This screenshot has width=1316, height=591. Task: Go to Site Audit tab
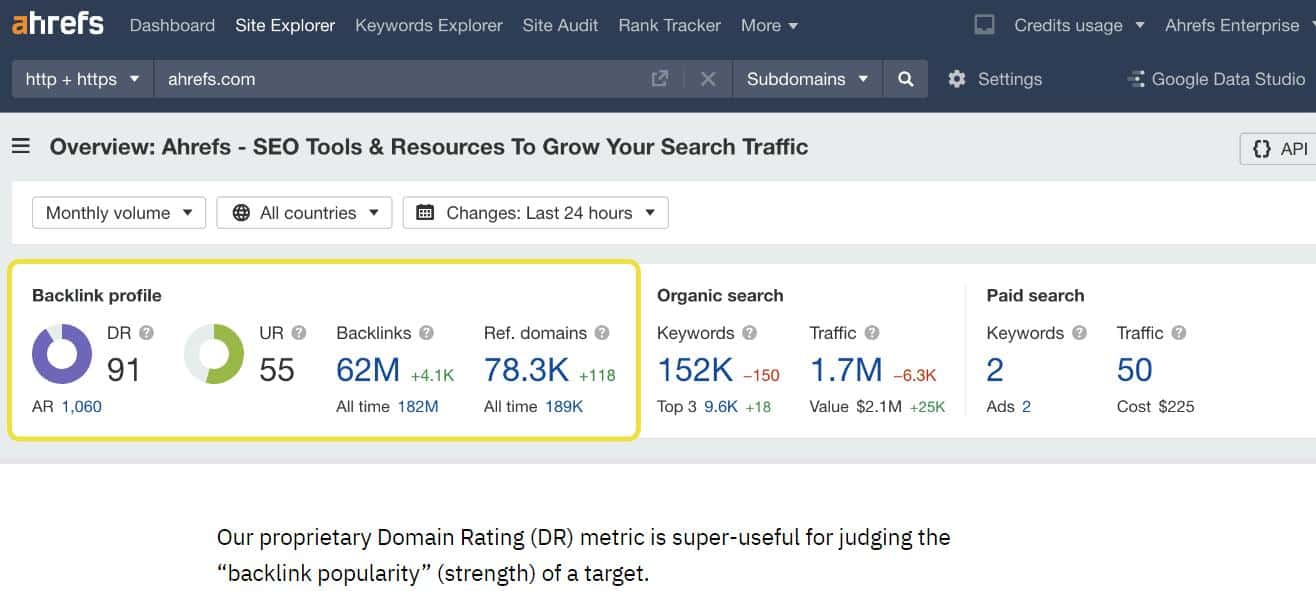pos(560,25)
